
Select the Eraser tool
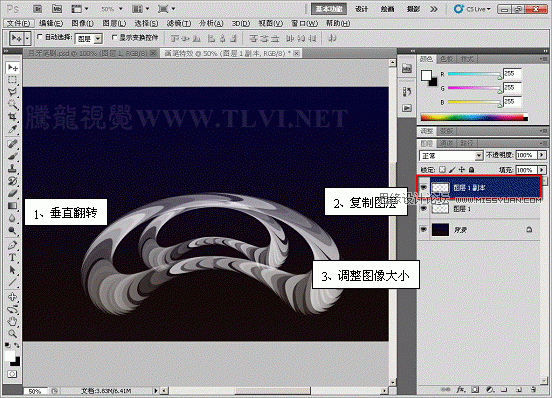pos(12,193)
